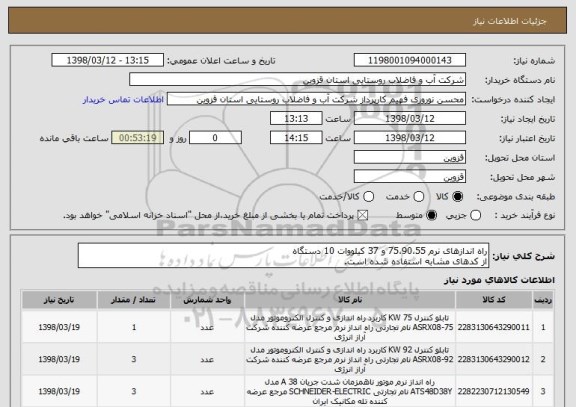Image resolution: width=576 pixels, height=407 pixels.
Task: Click item code 228313064329001​1
Action: tap(494, 327)
